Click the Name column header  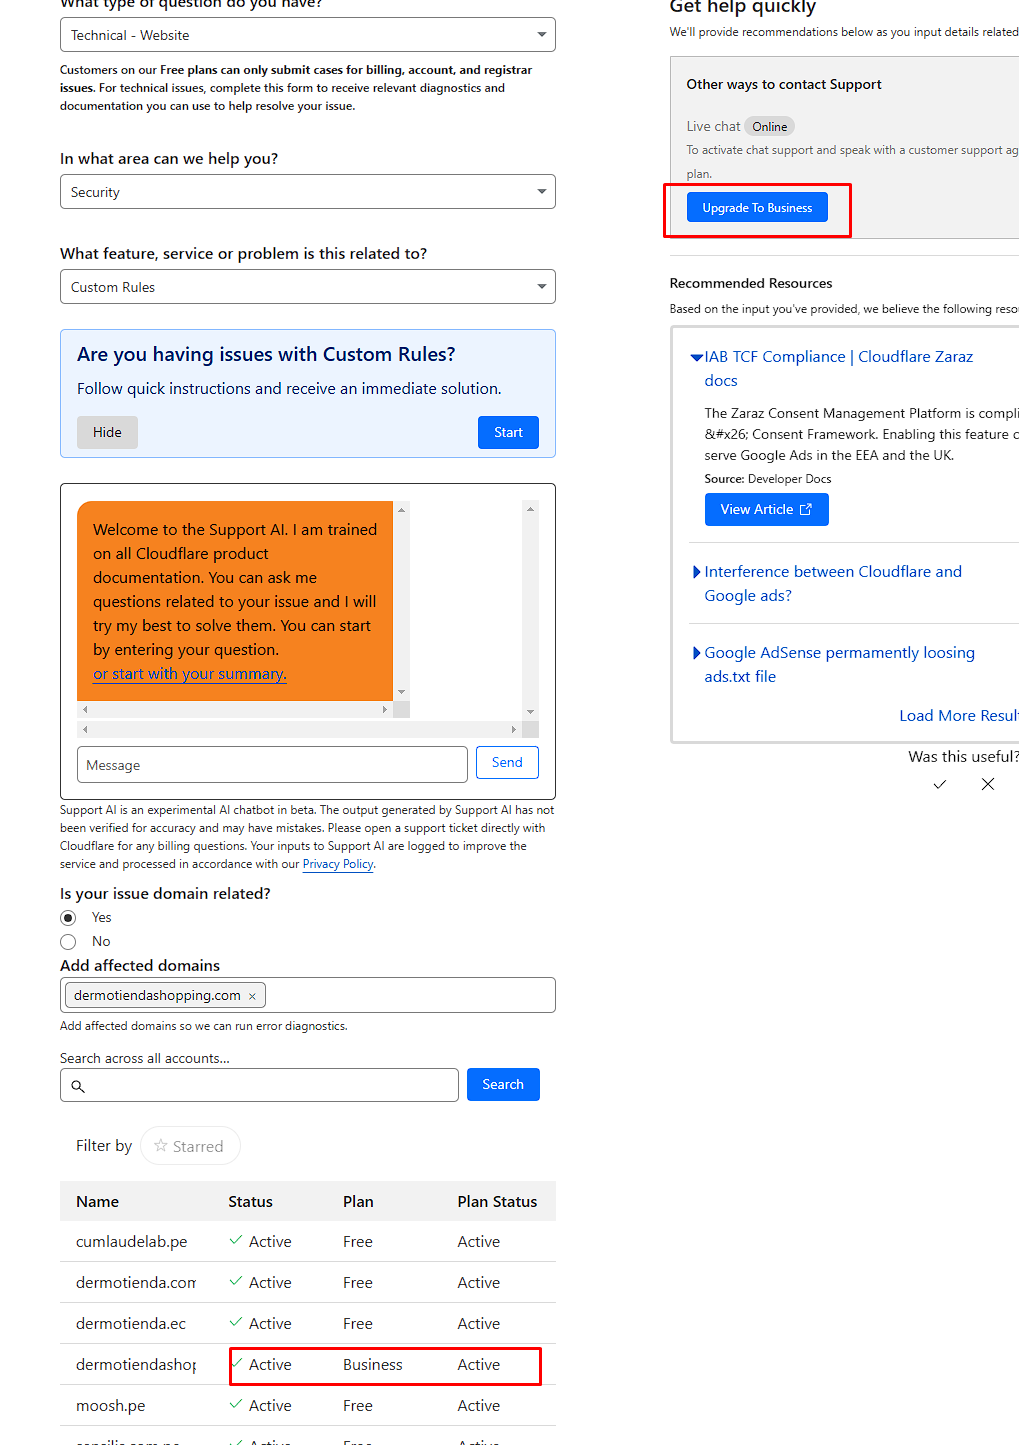pos(97,1202)
